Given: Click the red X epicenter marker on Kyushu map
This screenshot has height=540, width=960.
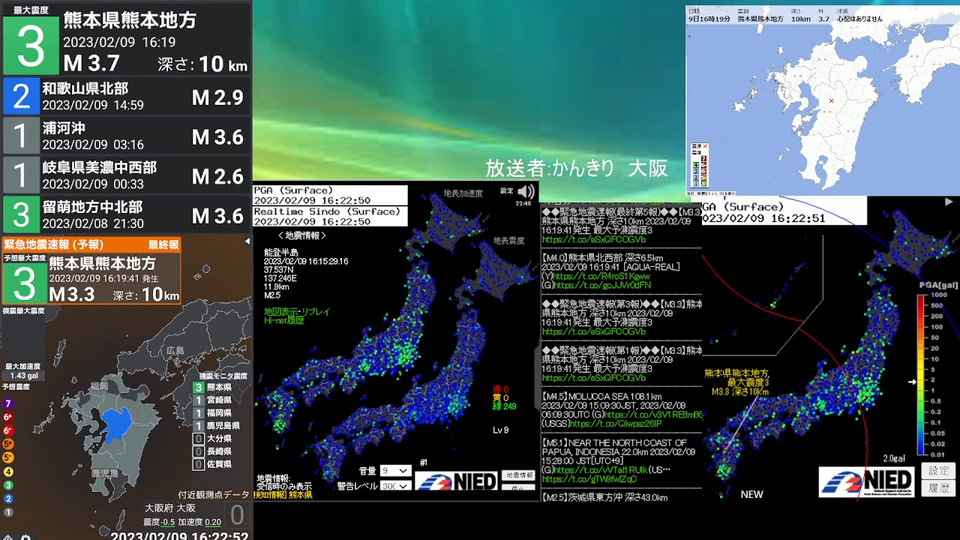Looking at the screenshot, I should click(831, 101).
